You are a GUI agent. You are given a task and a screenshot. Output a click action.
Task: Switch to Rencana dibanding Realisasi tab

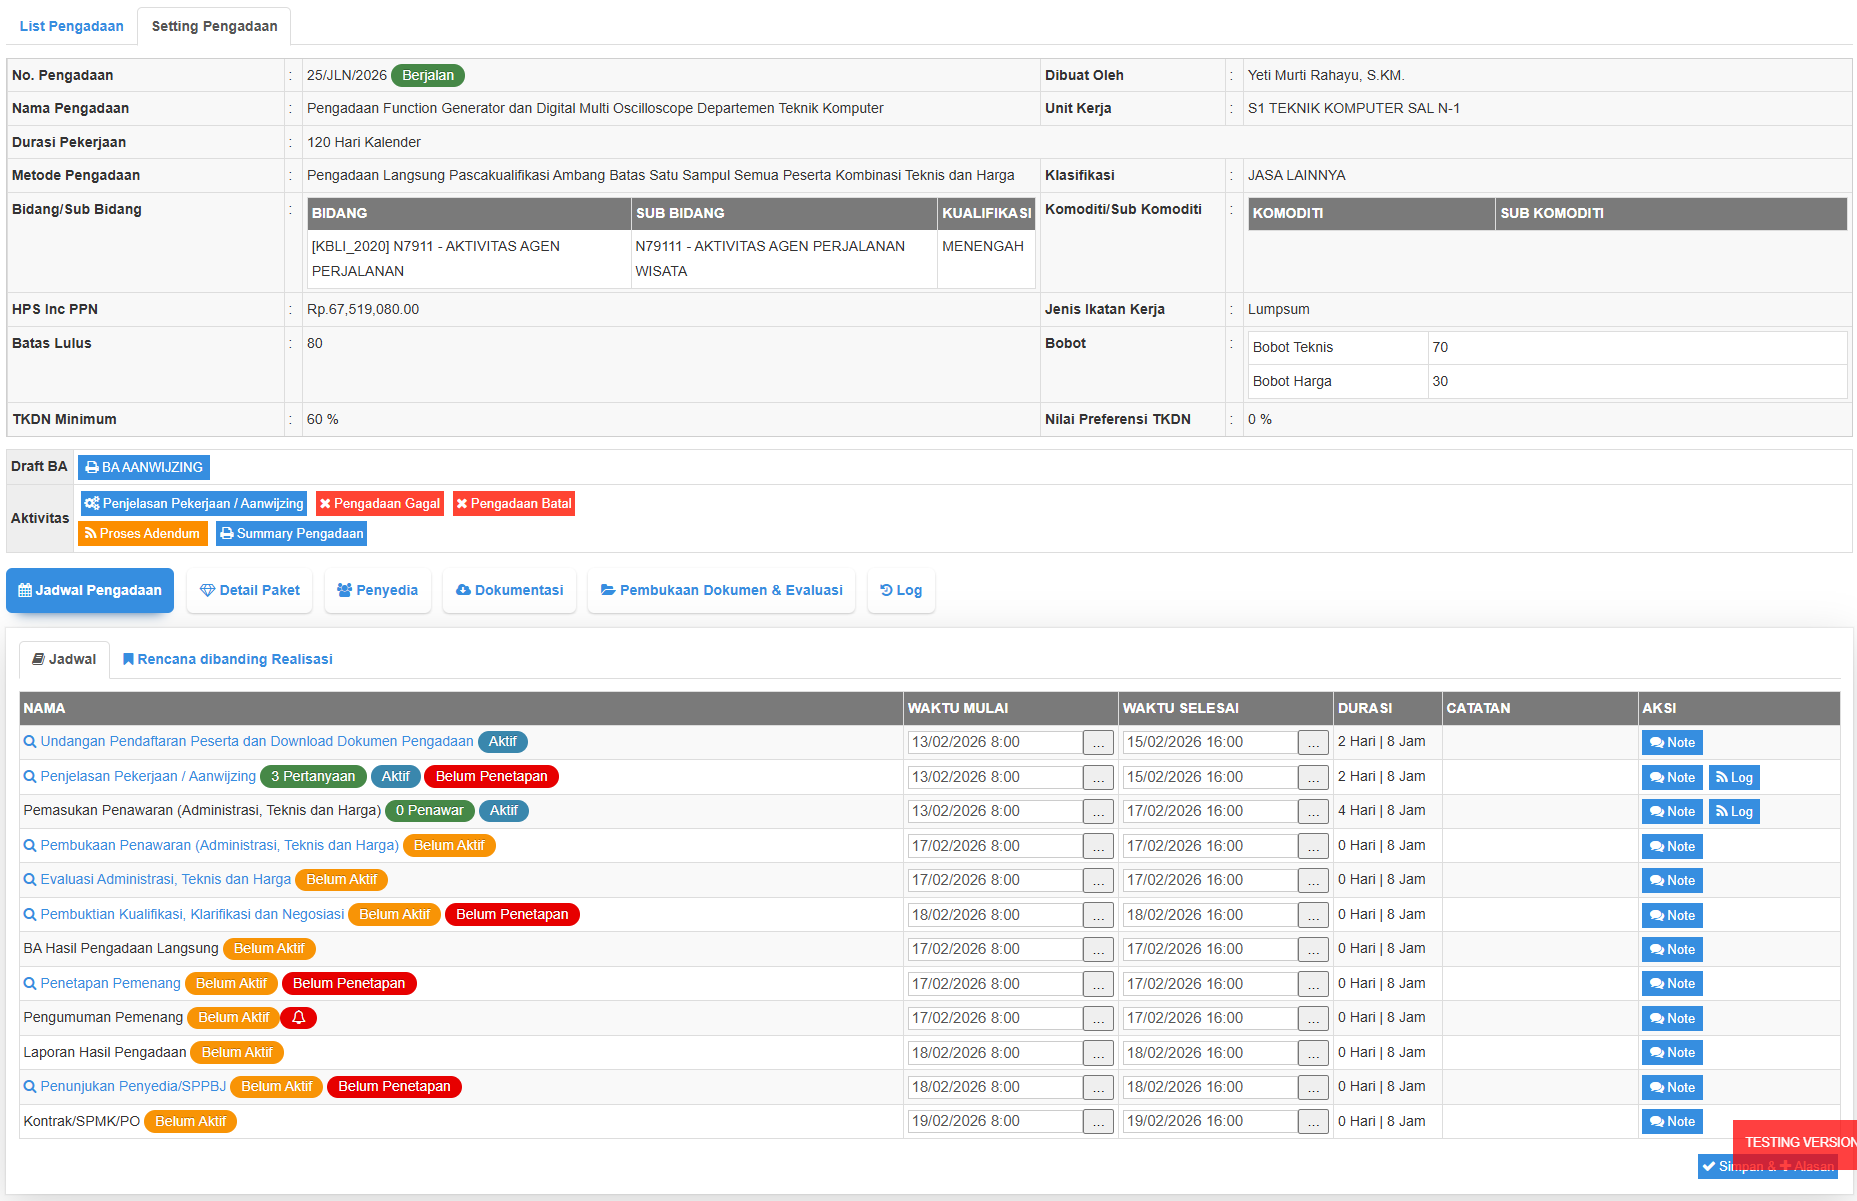227,660
